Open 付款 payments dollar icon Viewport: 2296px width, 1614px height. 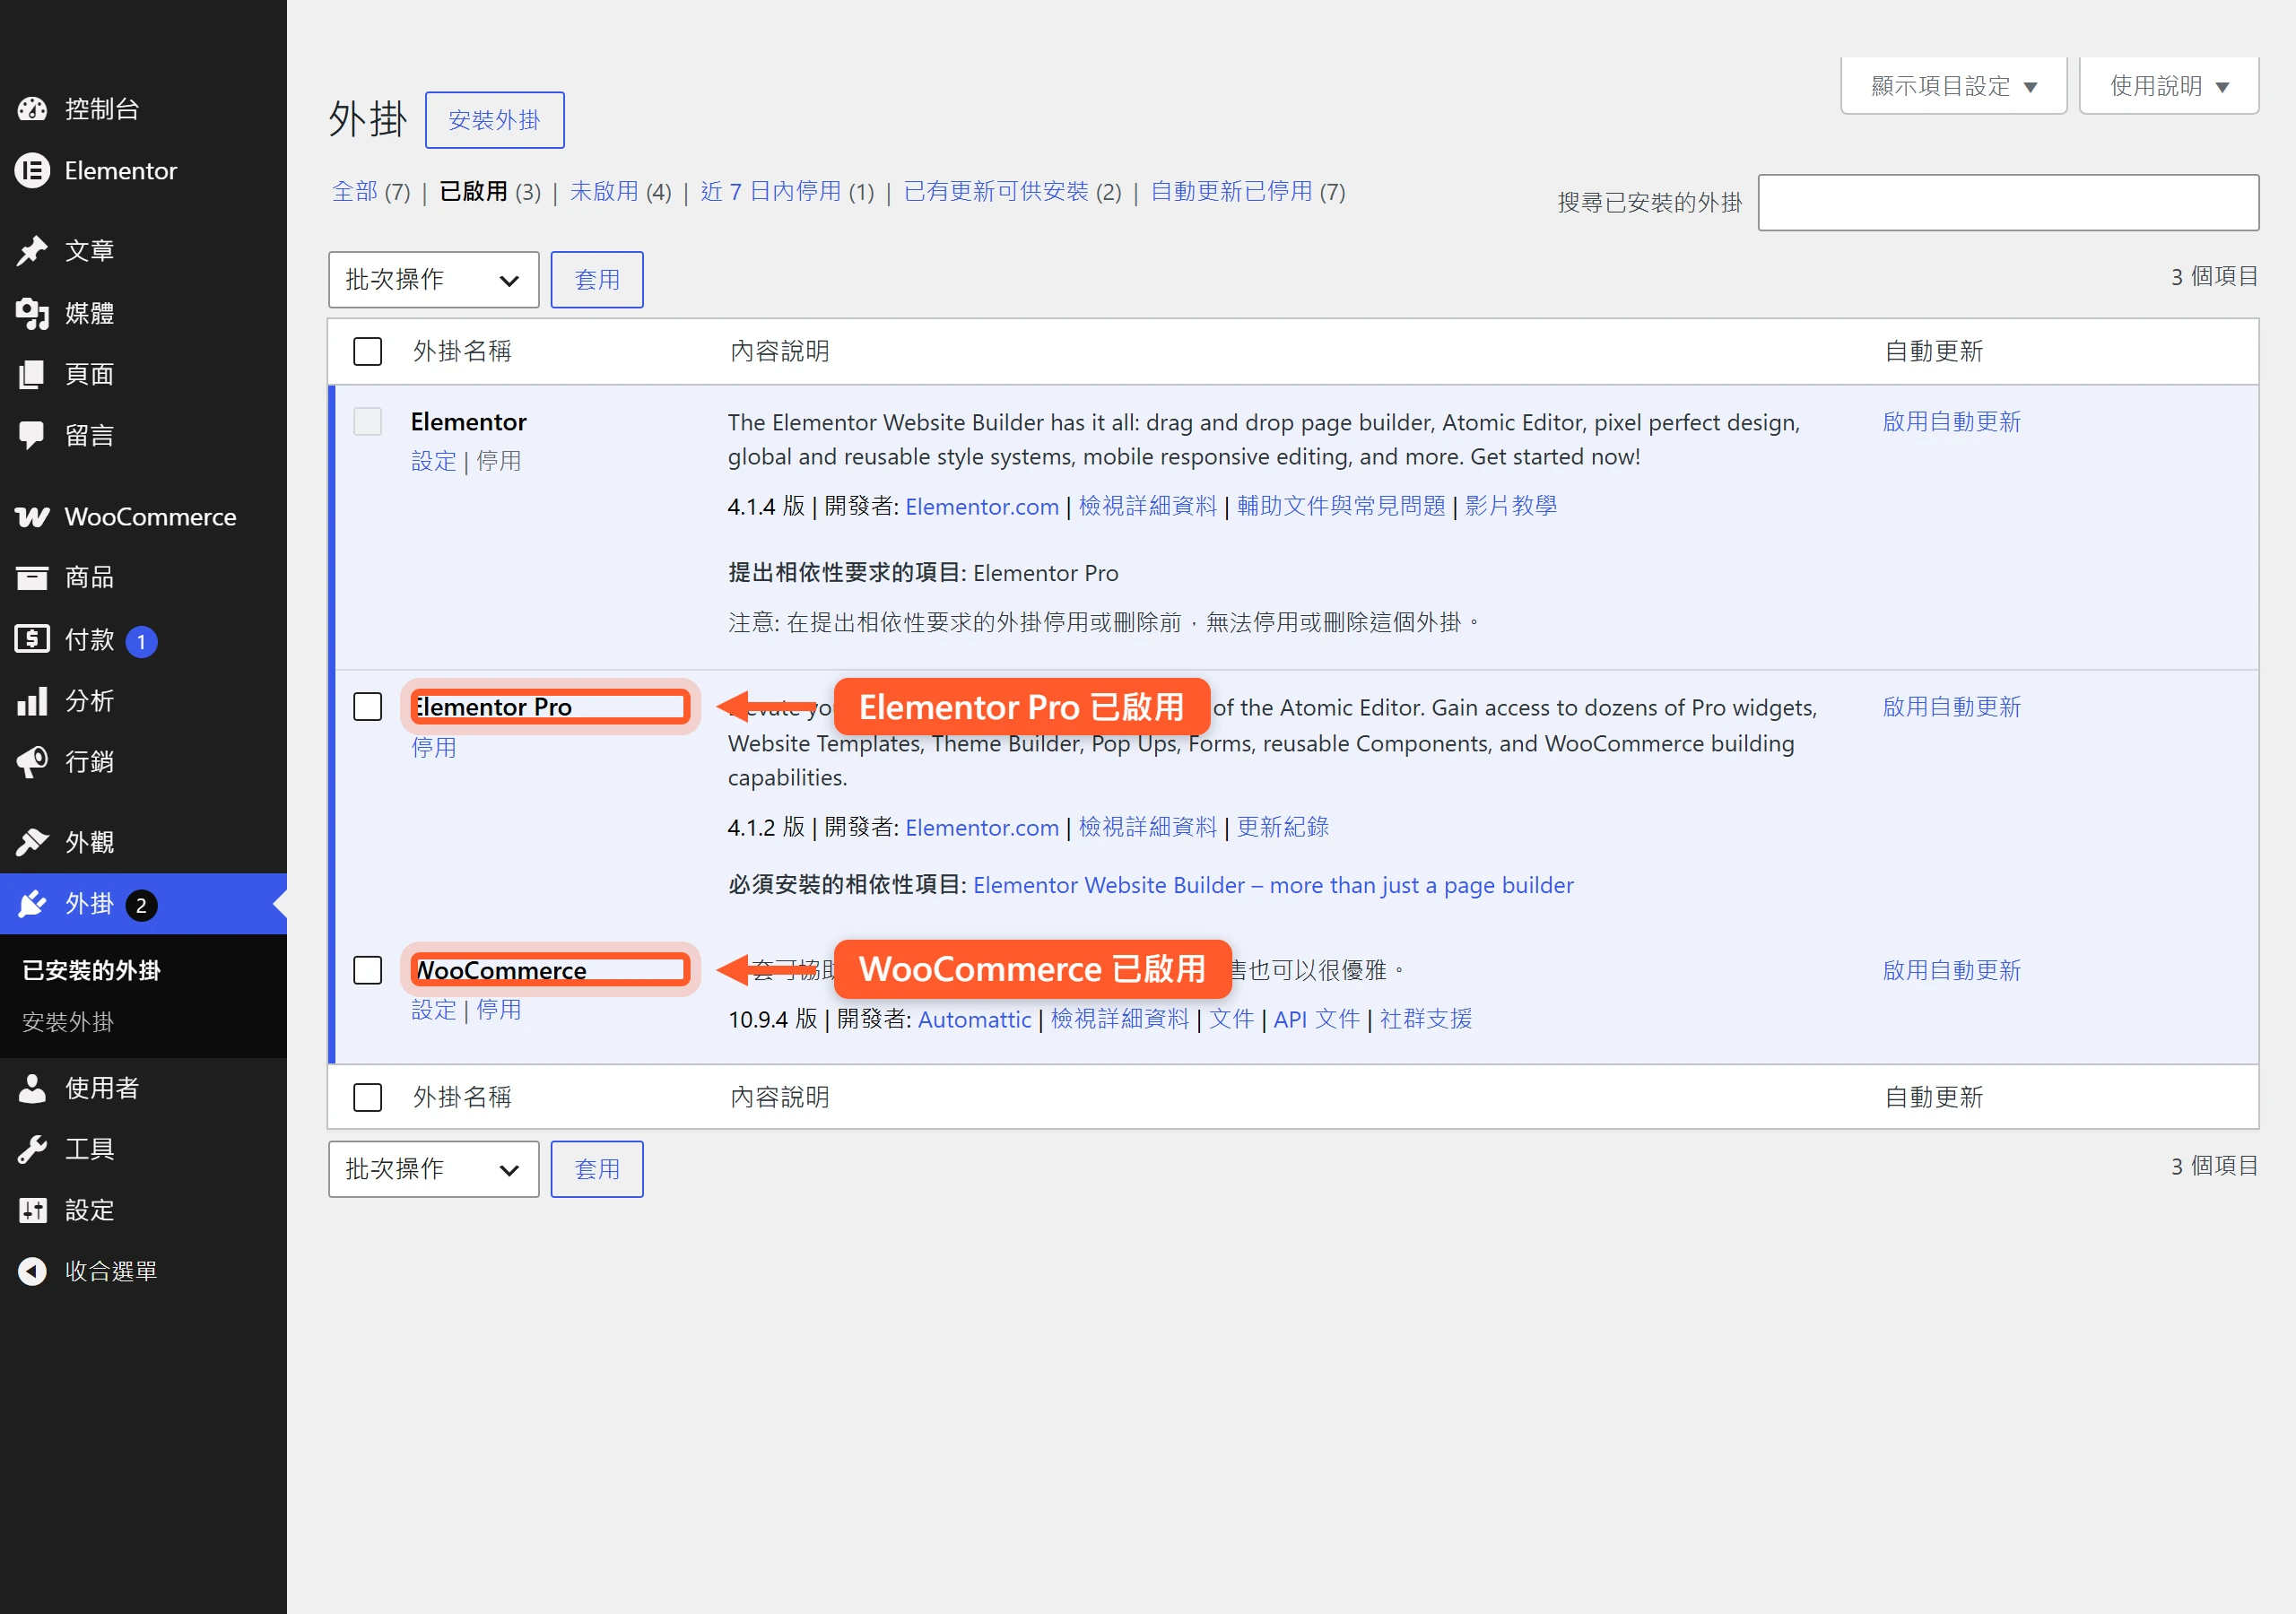[32, 639]
